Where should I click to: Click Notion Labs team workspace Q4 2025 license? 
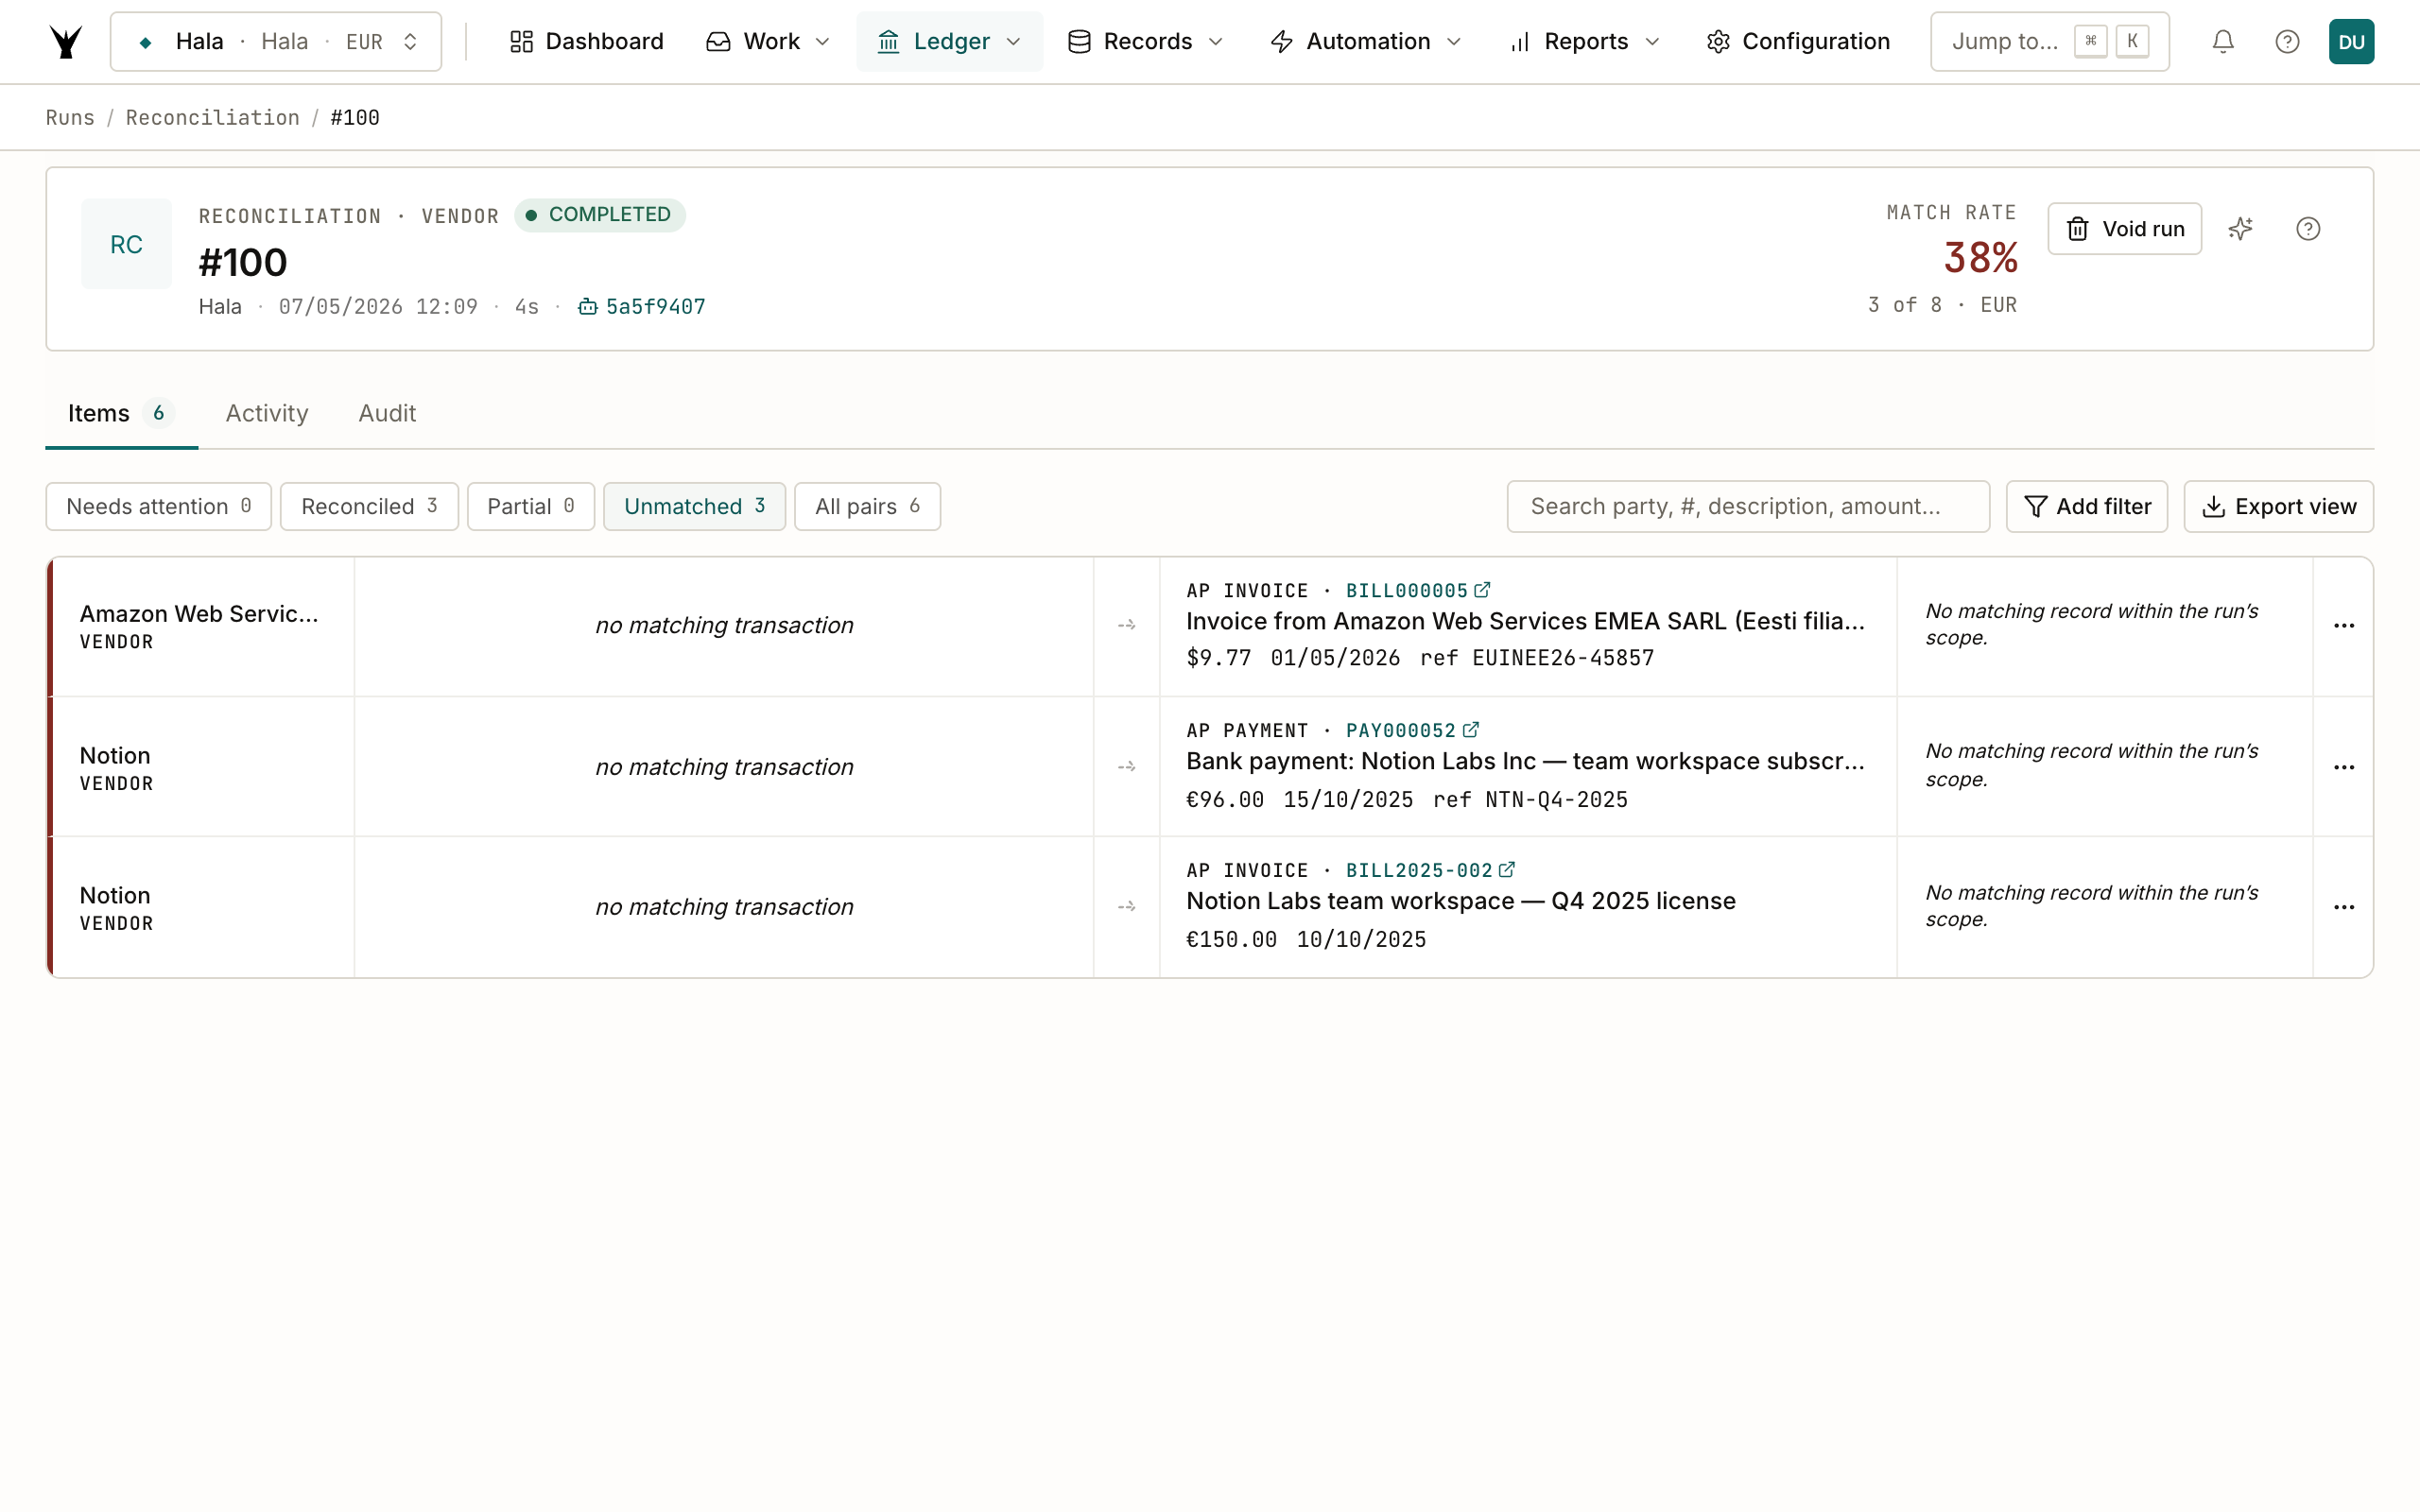click(1460, 902)
